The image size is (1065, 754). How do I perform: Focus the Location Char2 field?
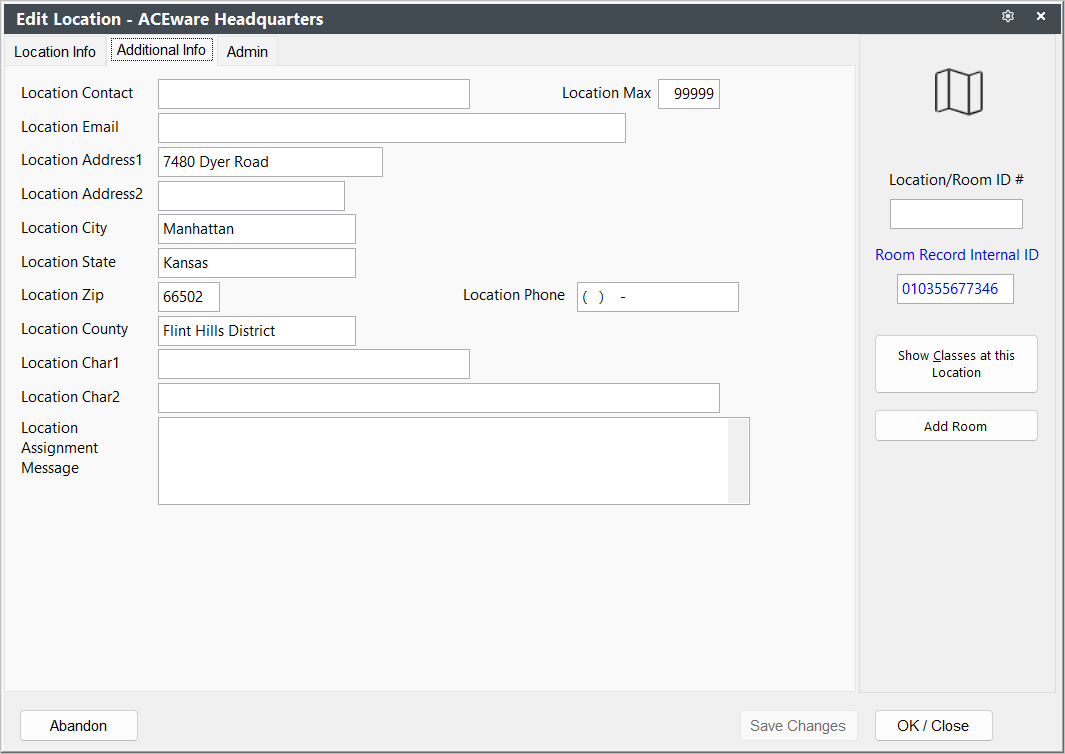tap(439, 398)
